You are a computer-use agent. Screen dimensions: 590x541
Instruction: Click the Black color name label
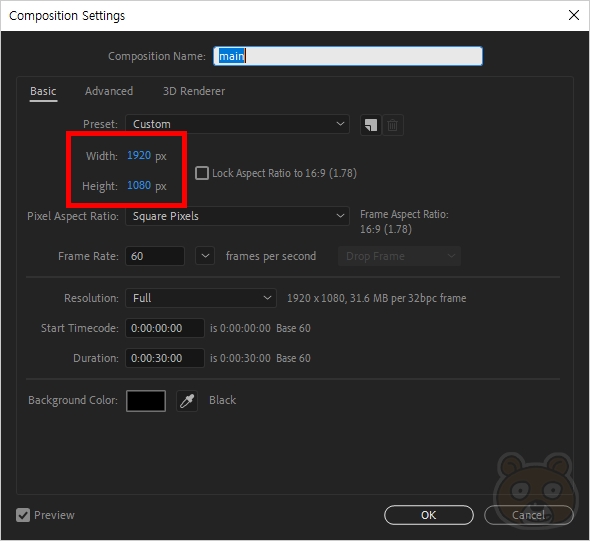pos(222,400)
